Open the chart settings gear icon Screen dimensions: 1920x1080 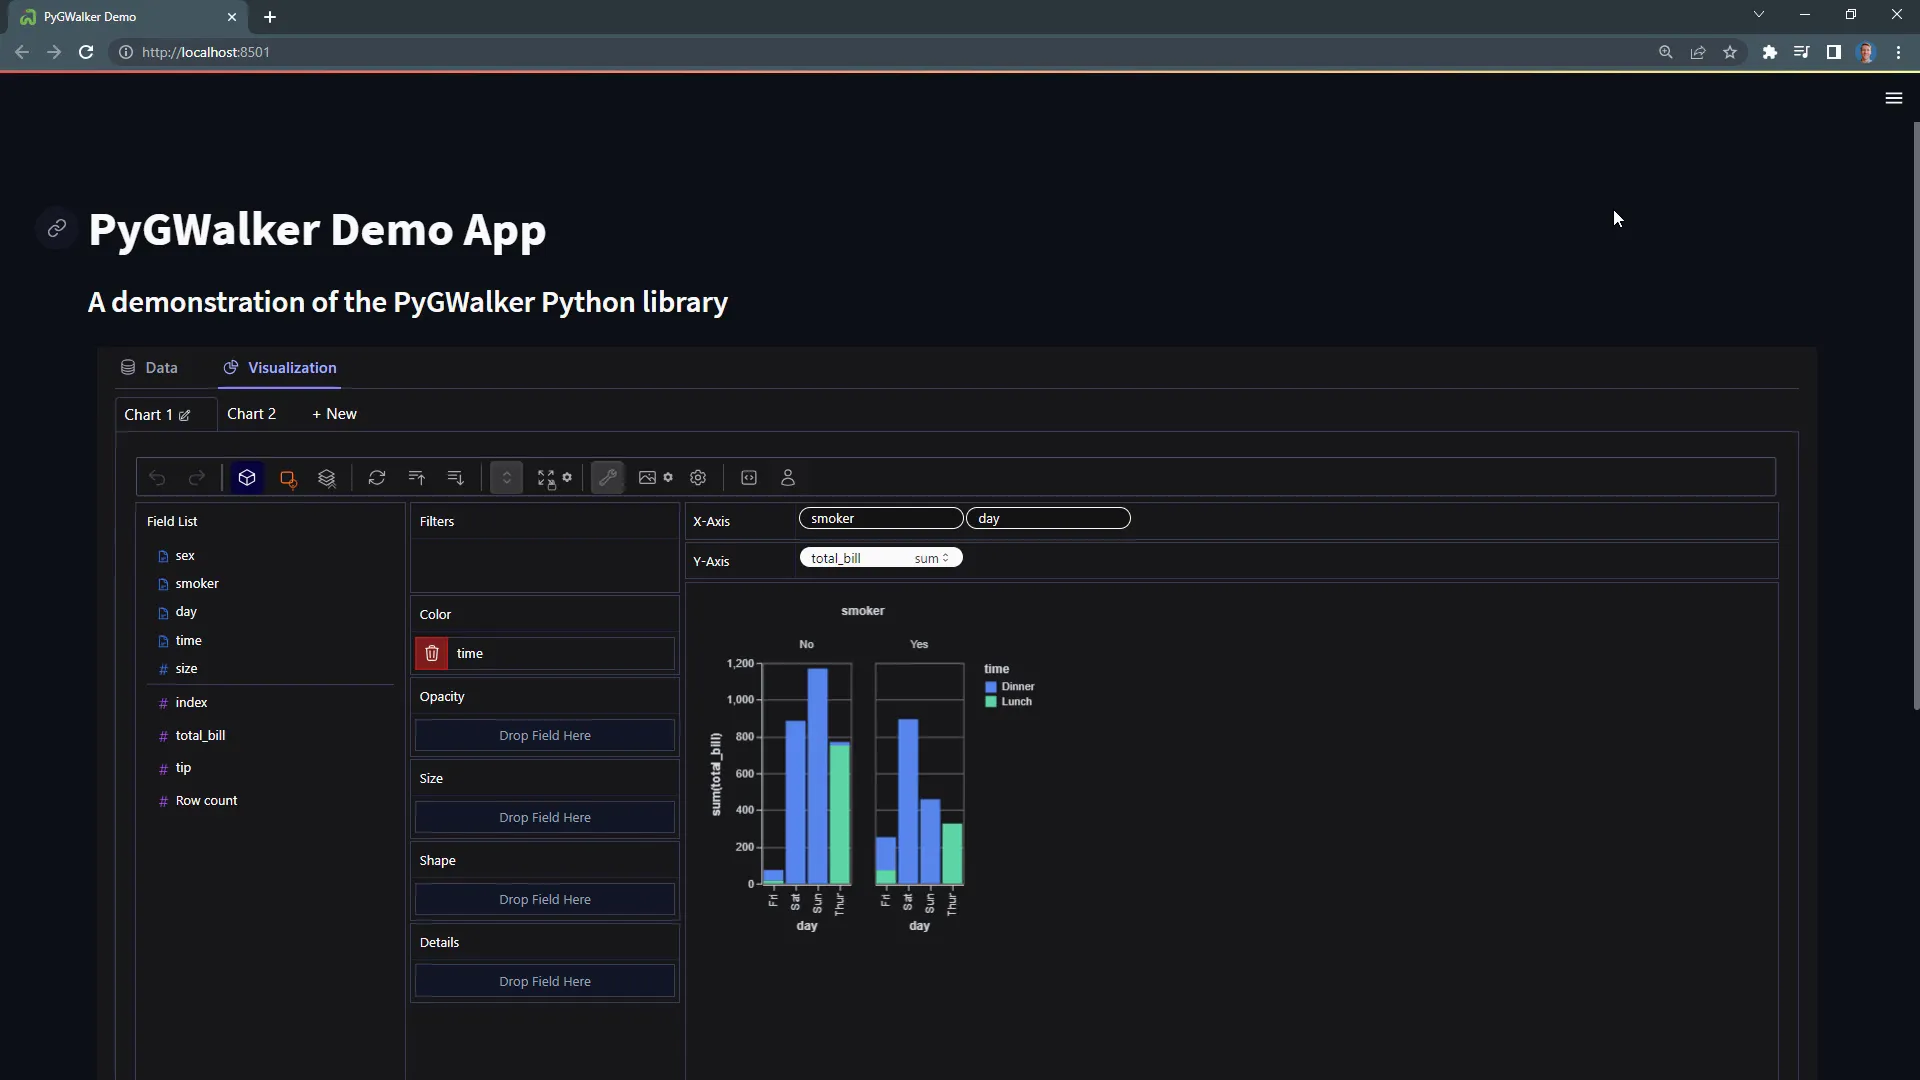click(x=698, y=477)
